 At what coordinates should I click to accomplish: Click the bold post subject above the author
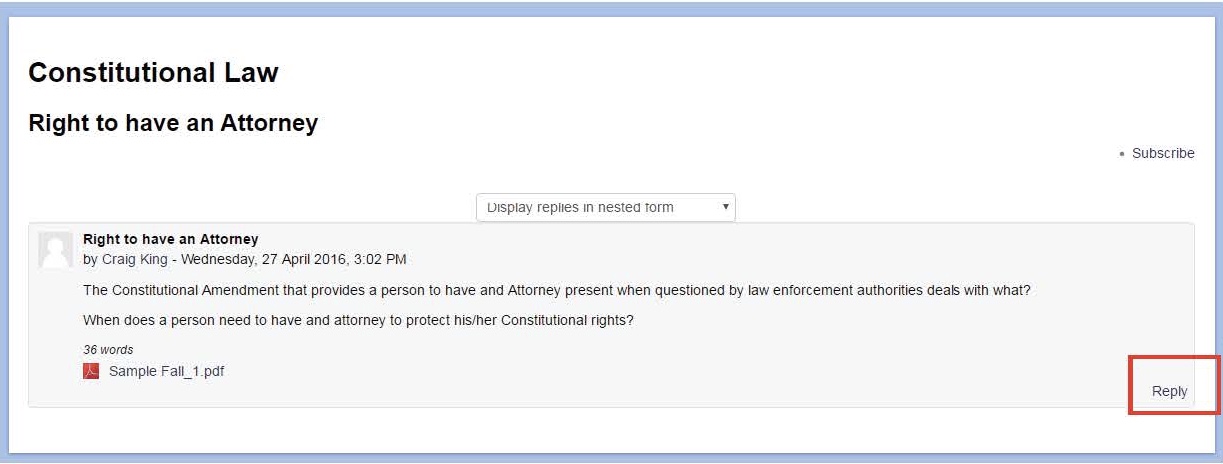point(171,239)
